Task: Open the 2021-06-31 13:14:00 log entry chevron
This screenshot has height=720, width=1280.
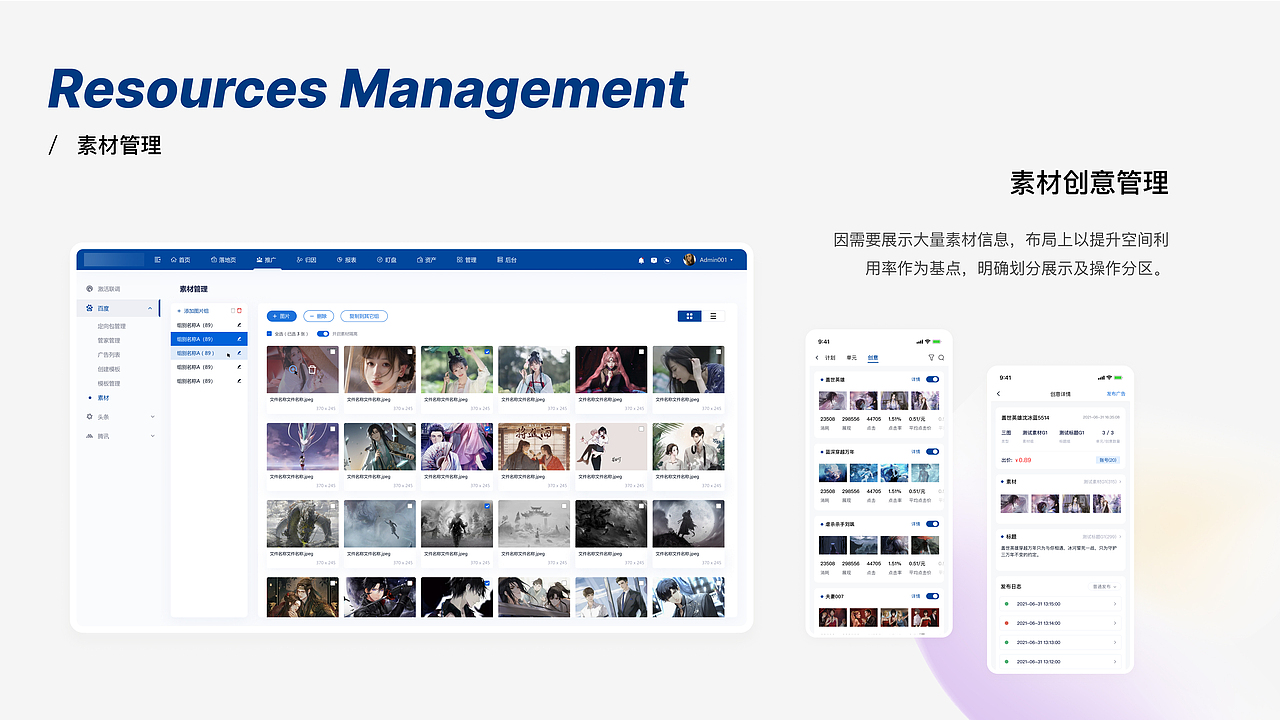Action: pos(1115,623)
